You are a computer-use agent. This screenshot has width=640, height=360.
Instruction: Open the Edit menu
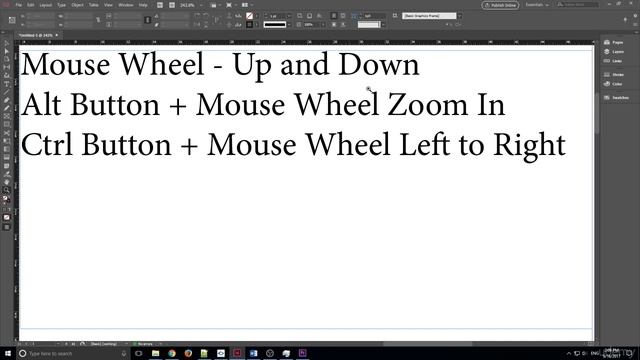tap(31, 5)
